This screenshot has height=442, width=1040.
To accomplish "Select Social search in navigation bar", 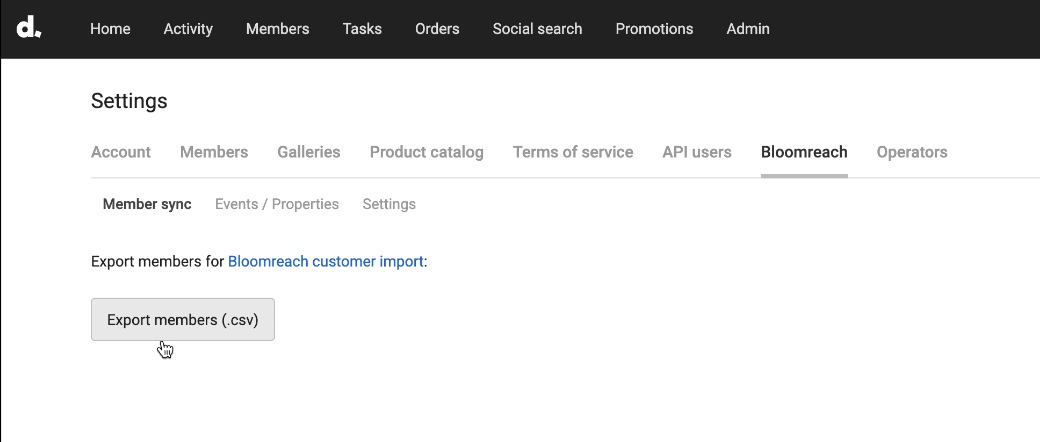I will (537, 29).
